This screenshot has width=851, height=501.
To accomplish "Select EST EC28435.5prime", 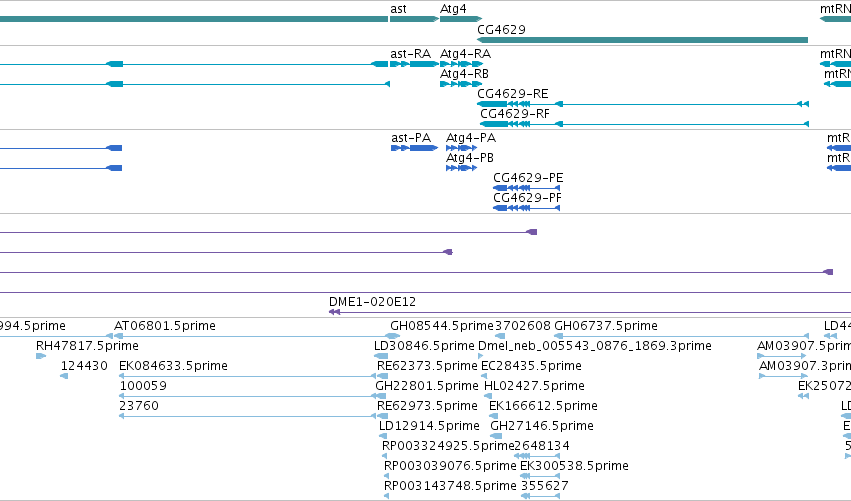I will (x=531, y=366).
